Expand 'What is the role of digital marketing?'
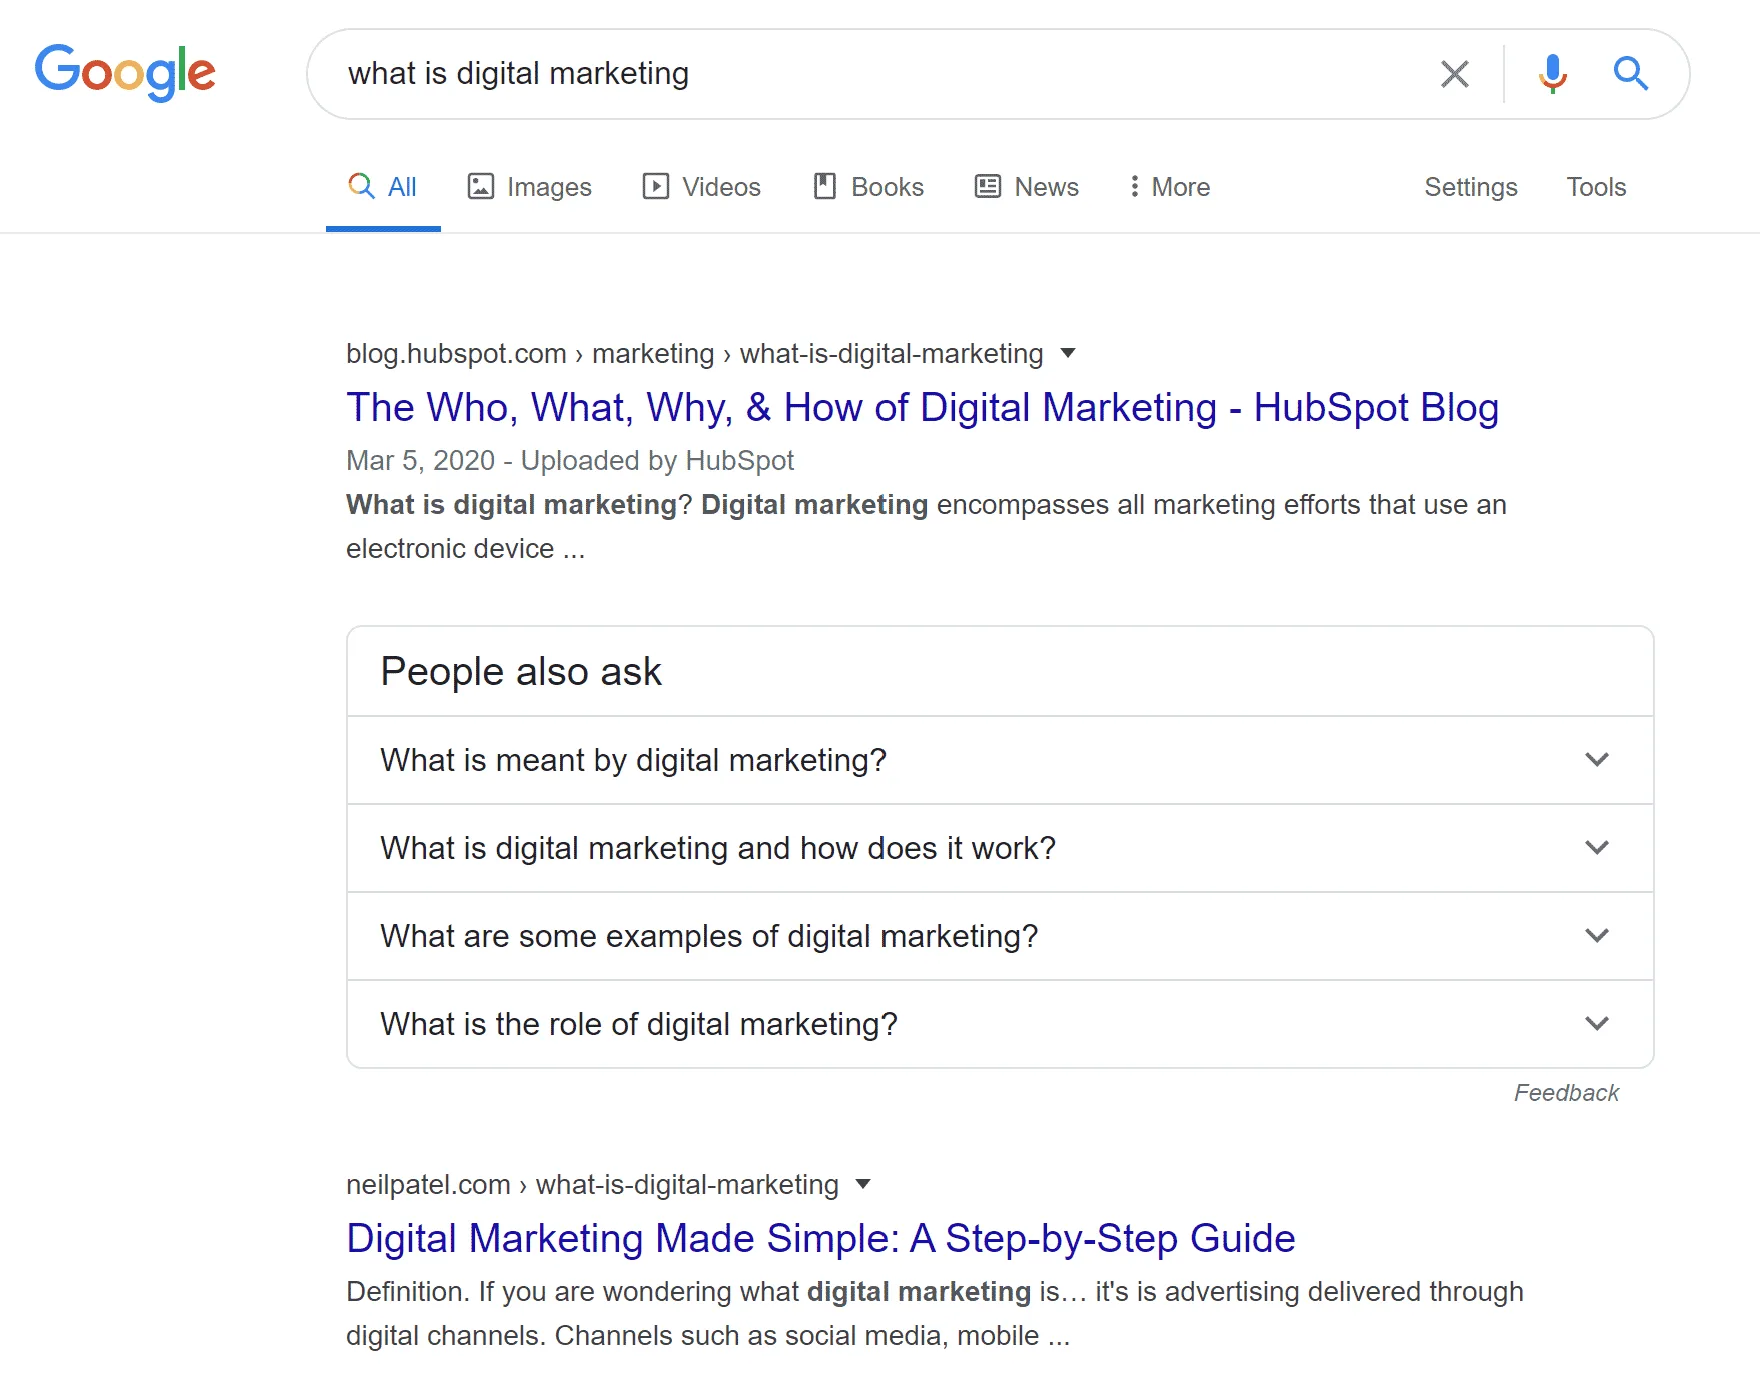The height and width of the screenshot is (1394, 1760). point(1000,1024)
